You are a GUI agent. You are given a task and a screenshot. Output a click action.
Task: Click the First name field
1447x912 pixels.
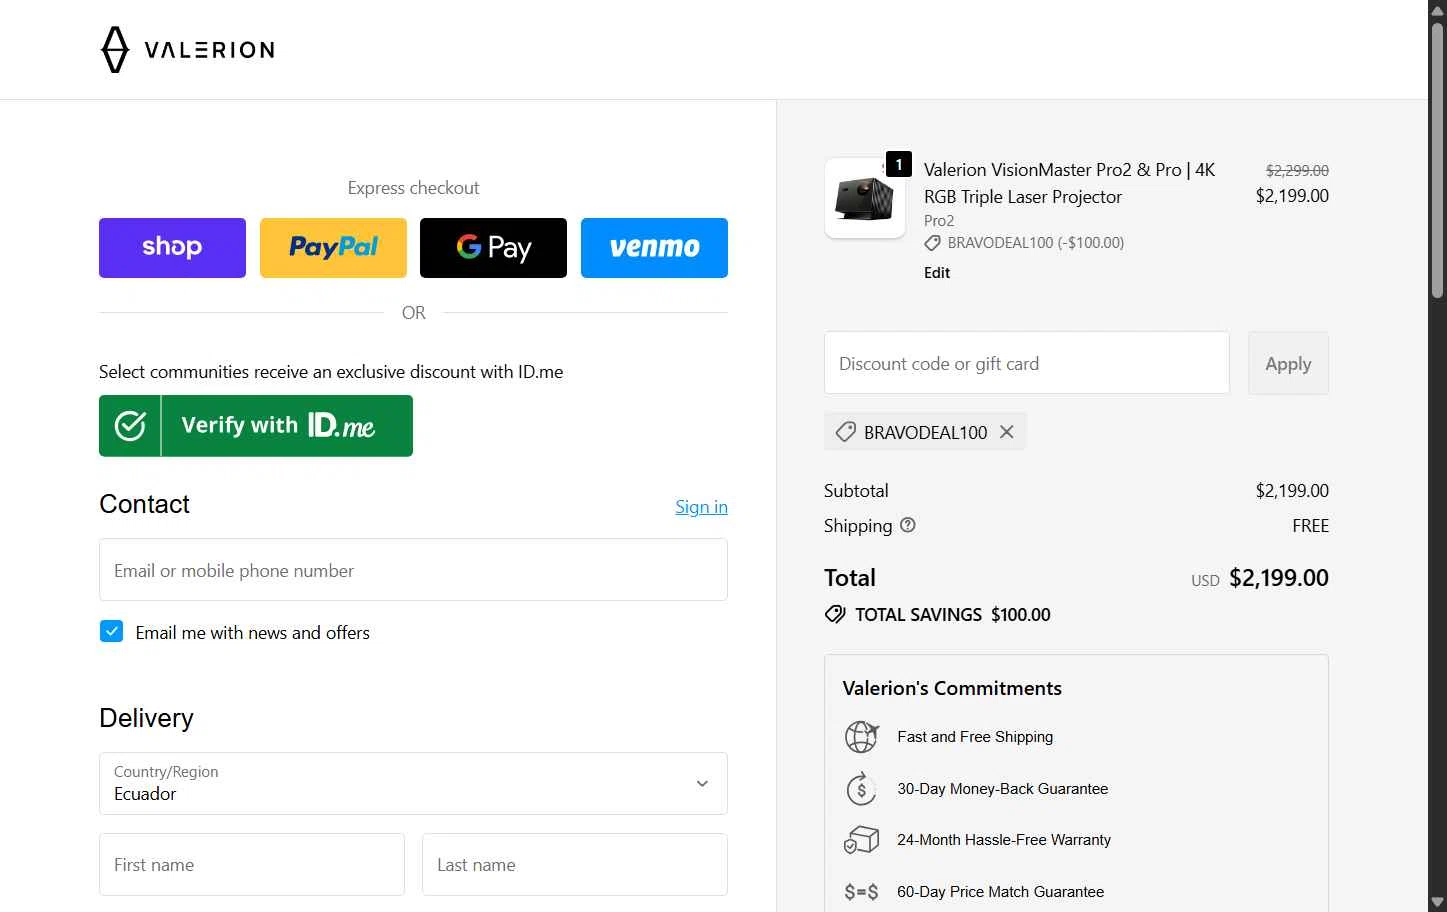point(252,864)
